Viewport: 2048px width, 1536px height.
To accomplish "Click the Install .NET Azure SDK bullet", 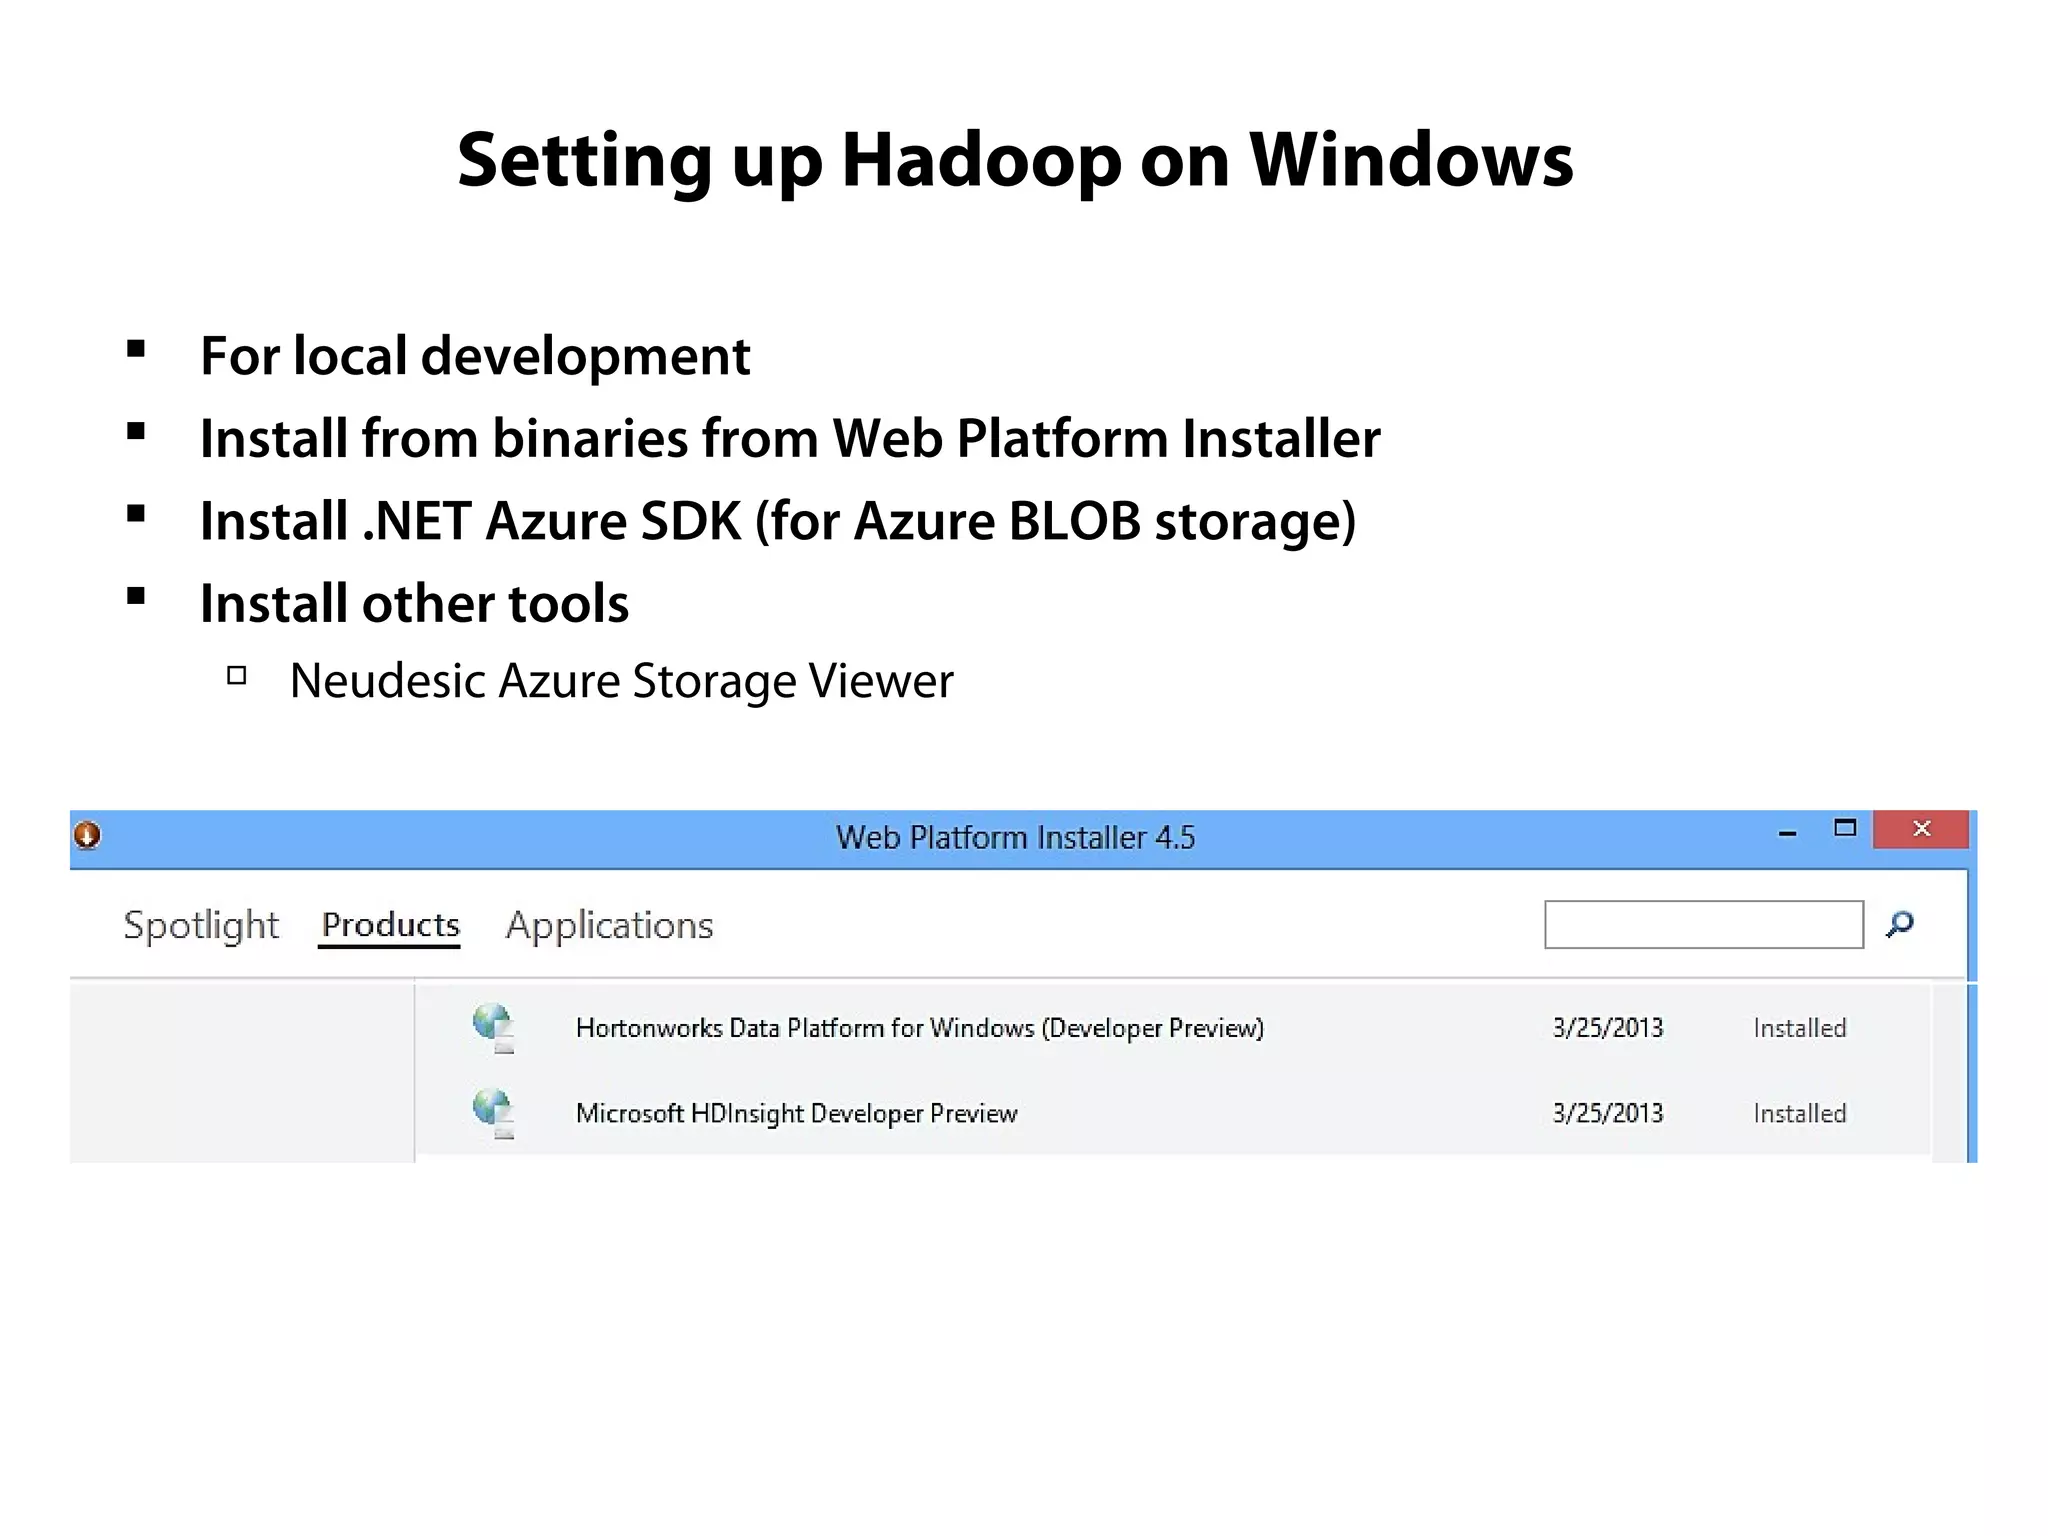I will point(778,521).
